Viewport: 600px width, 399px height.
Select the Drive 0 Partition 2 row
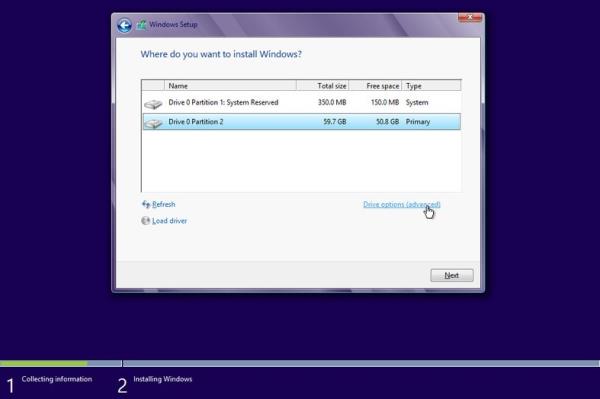point(301,122)
